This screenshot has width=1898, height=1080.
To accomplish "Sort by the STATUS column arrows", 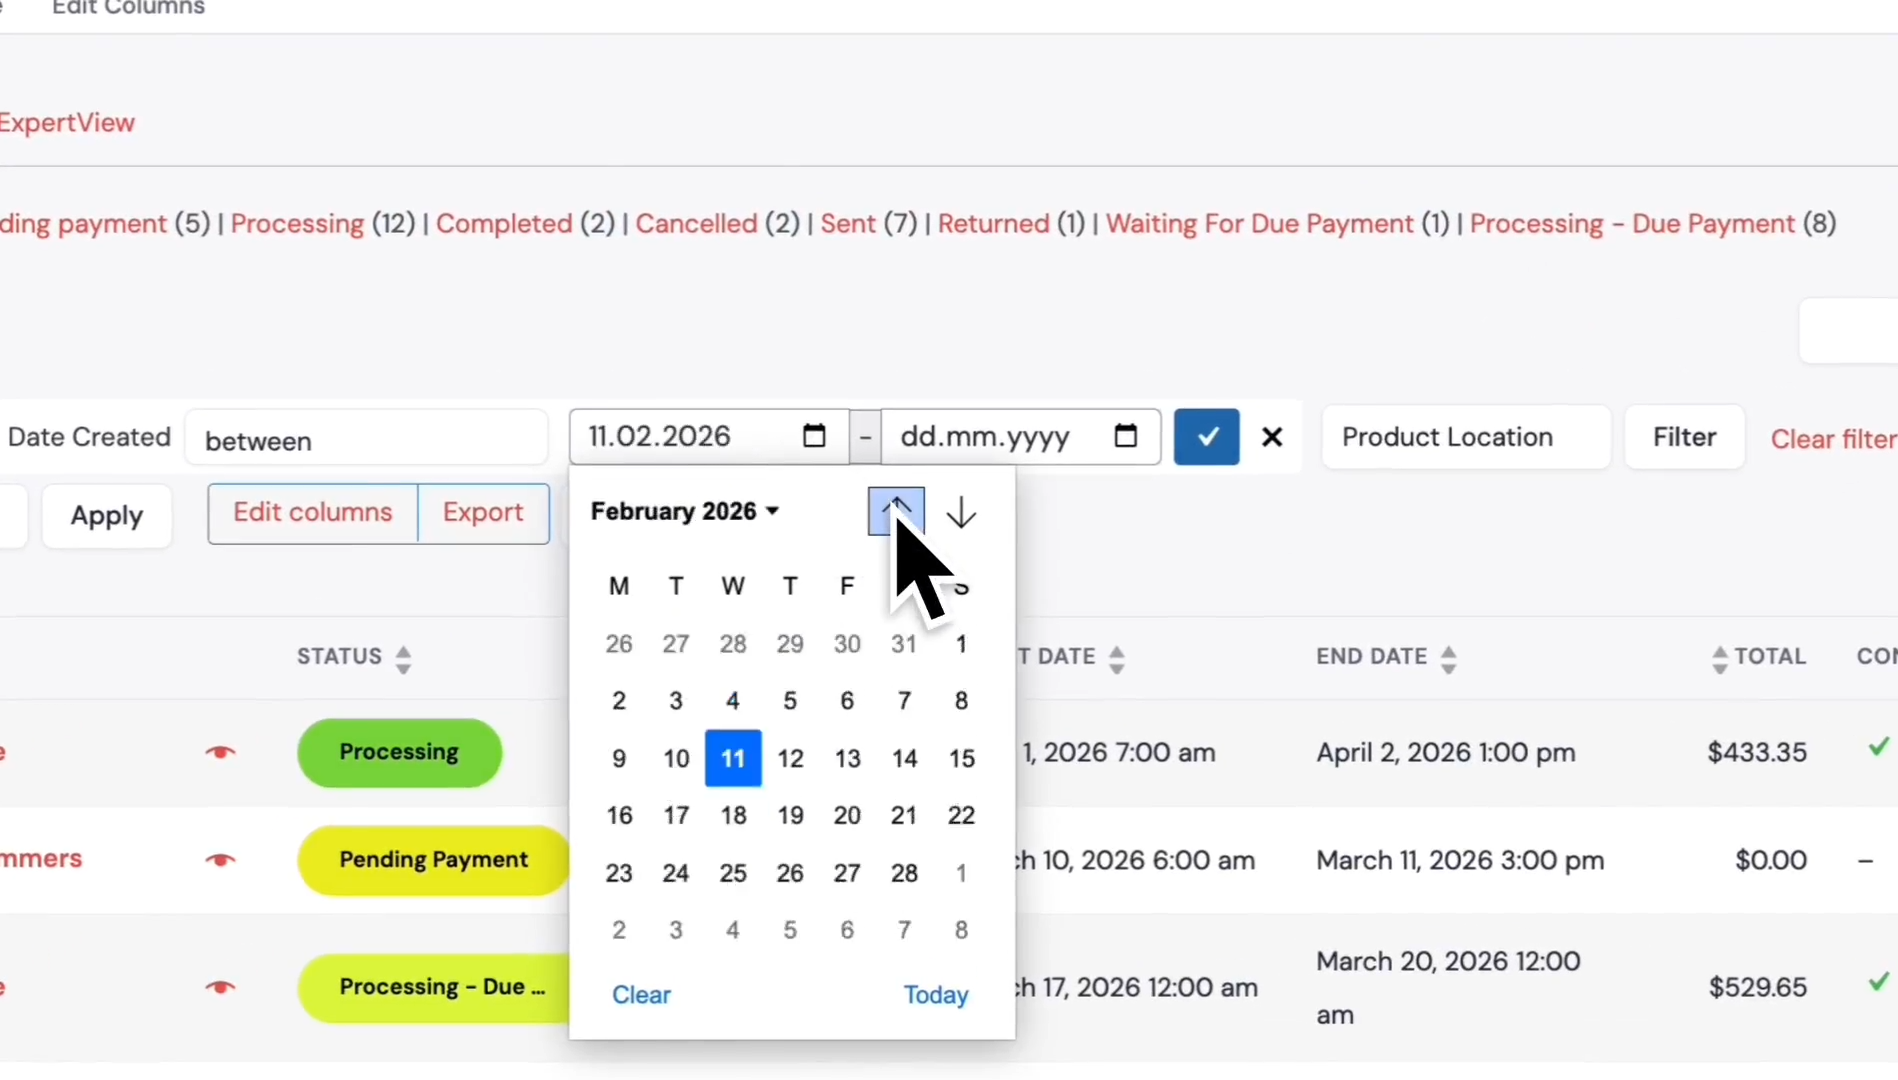I will coord(403,659).
